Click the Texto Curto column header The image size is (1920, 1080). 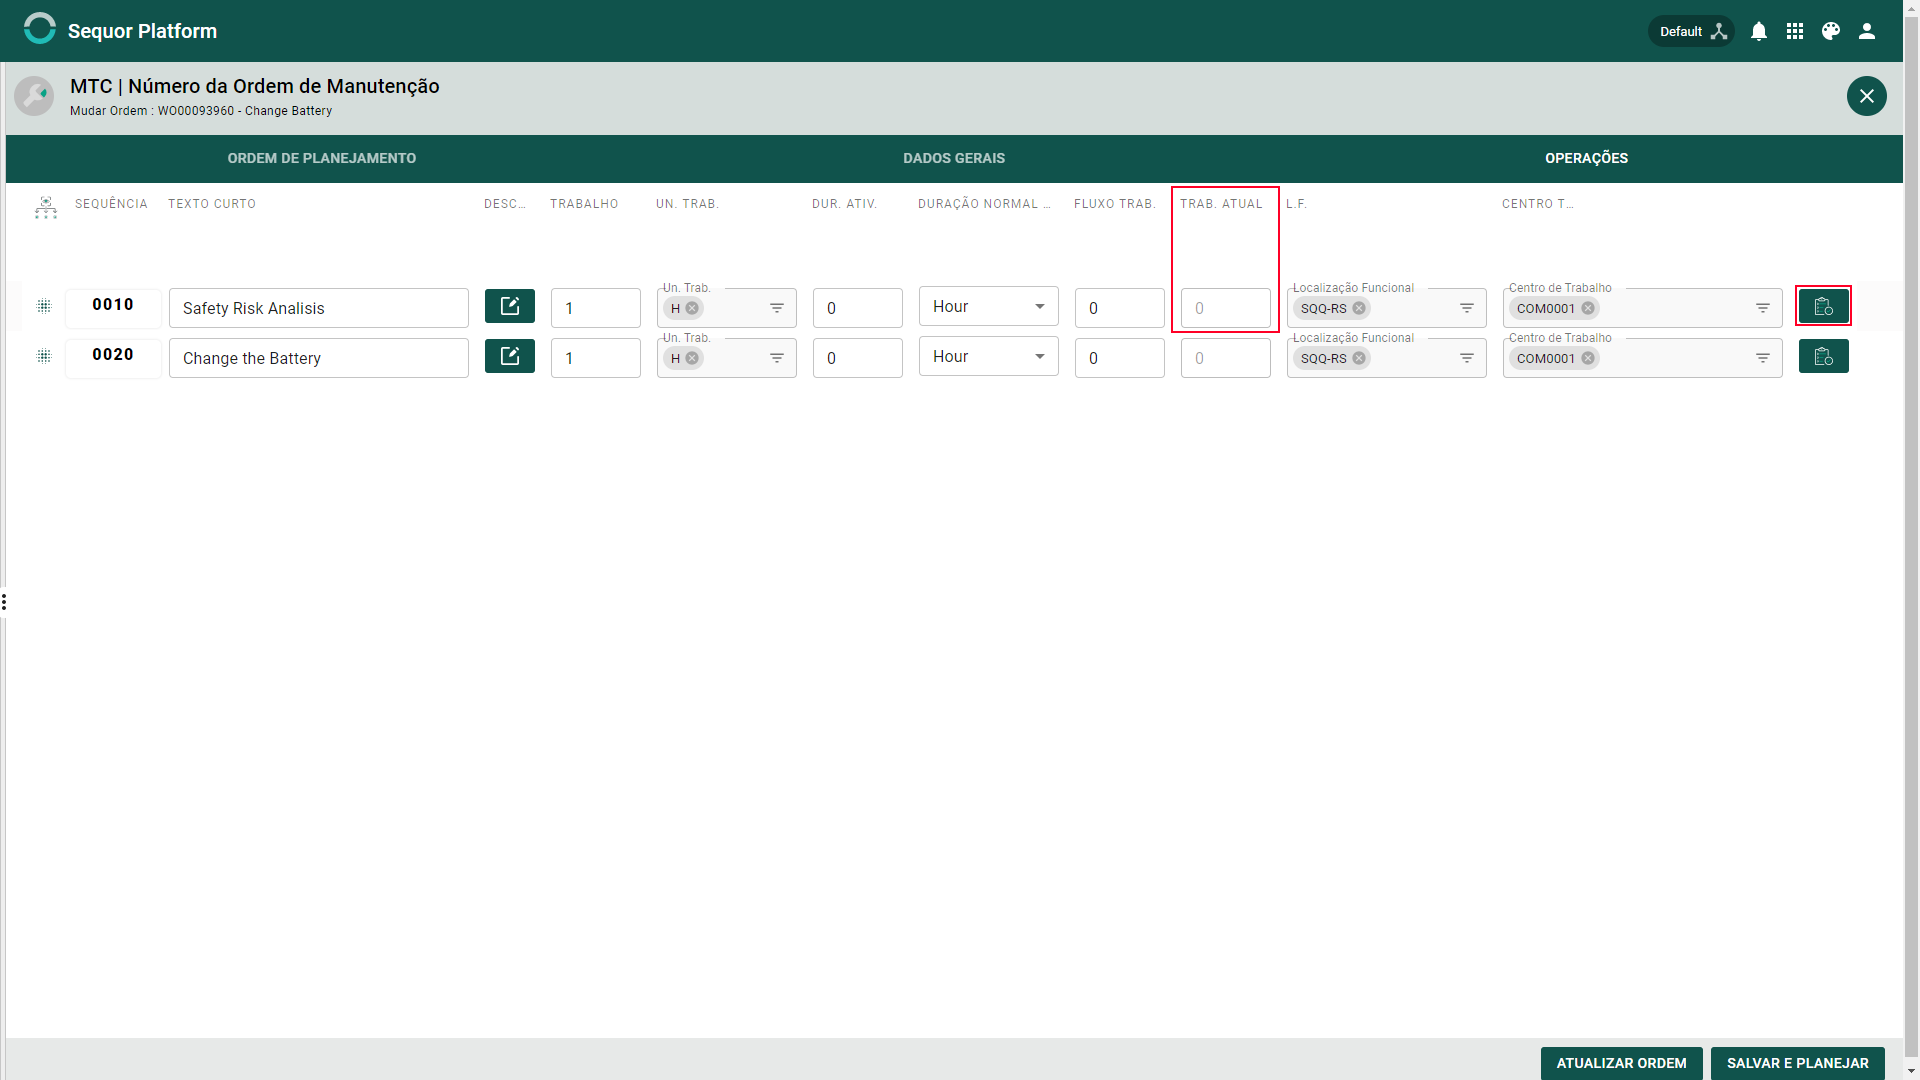click(x=212, y=204)
